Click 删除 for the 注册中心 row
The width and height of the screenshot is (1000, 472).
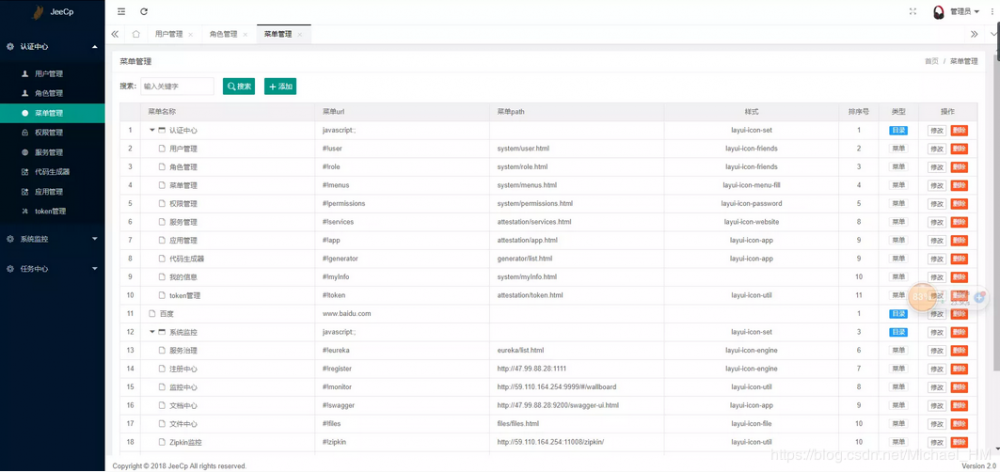point(959,369)
